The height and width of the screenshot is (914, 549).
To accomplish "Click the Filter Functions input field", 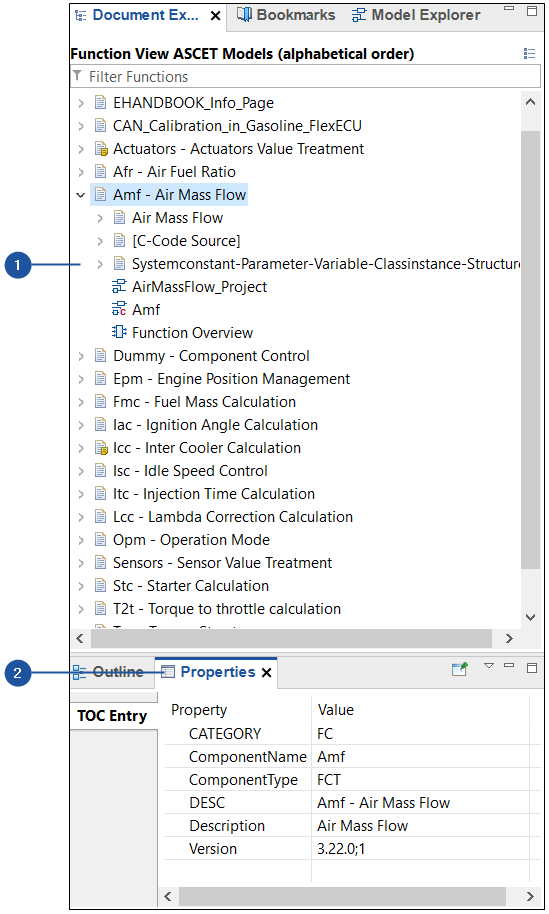I will tap(305, 76).
